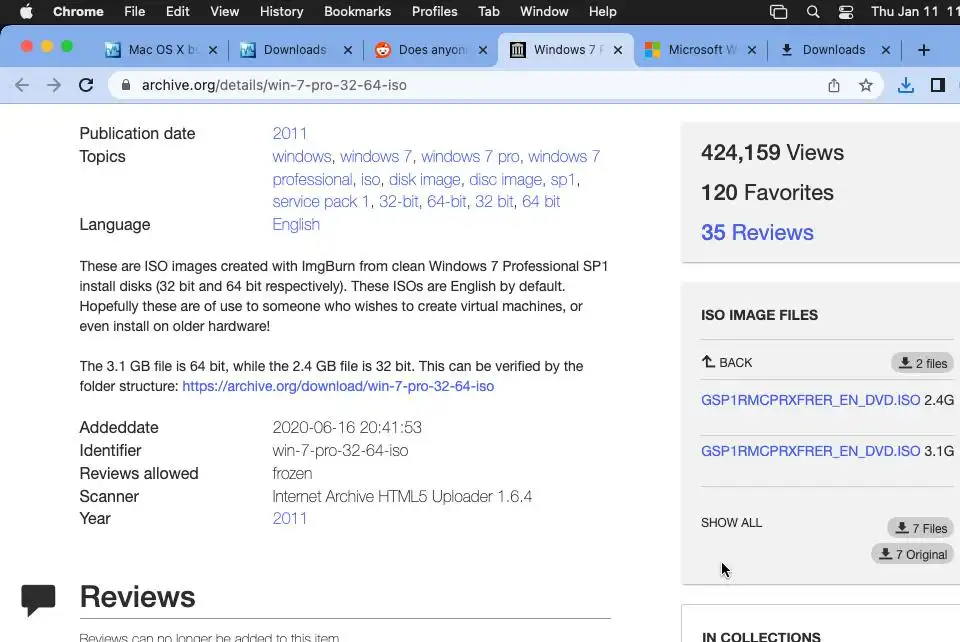Open the Bookmarks menu
This screenshot has height=642, width=960.
(x=358, y=12)
